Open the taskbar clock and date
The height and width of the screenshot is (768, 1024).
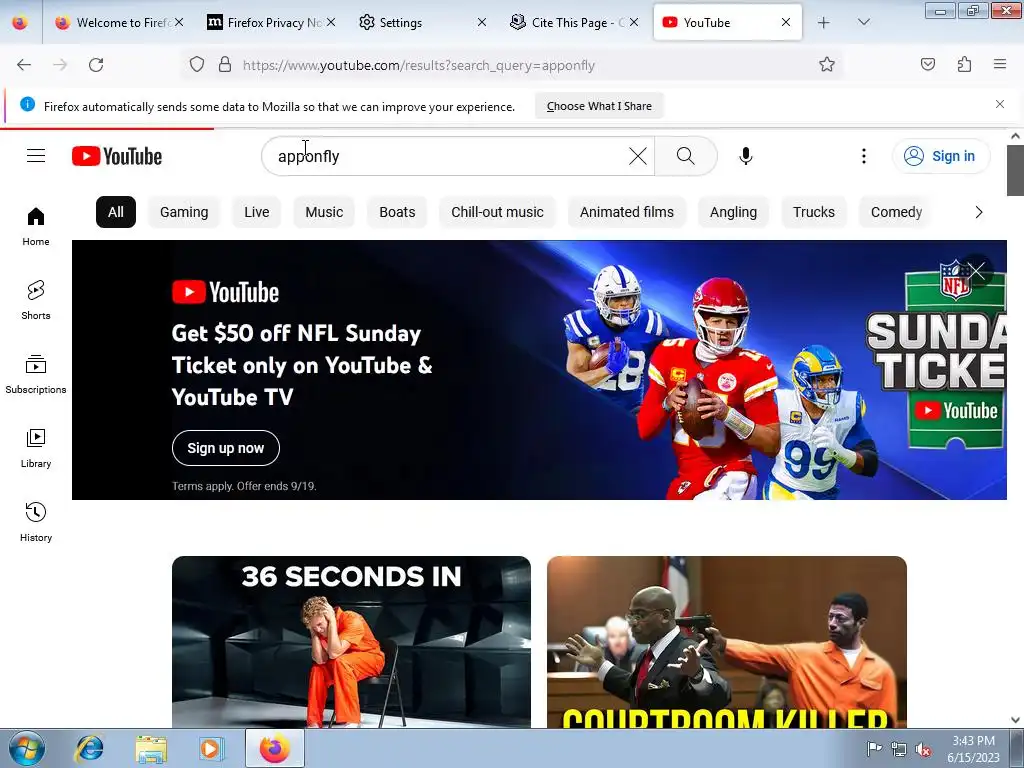click(973, 748)
